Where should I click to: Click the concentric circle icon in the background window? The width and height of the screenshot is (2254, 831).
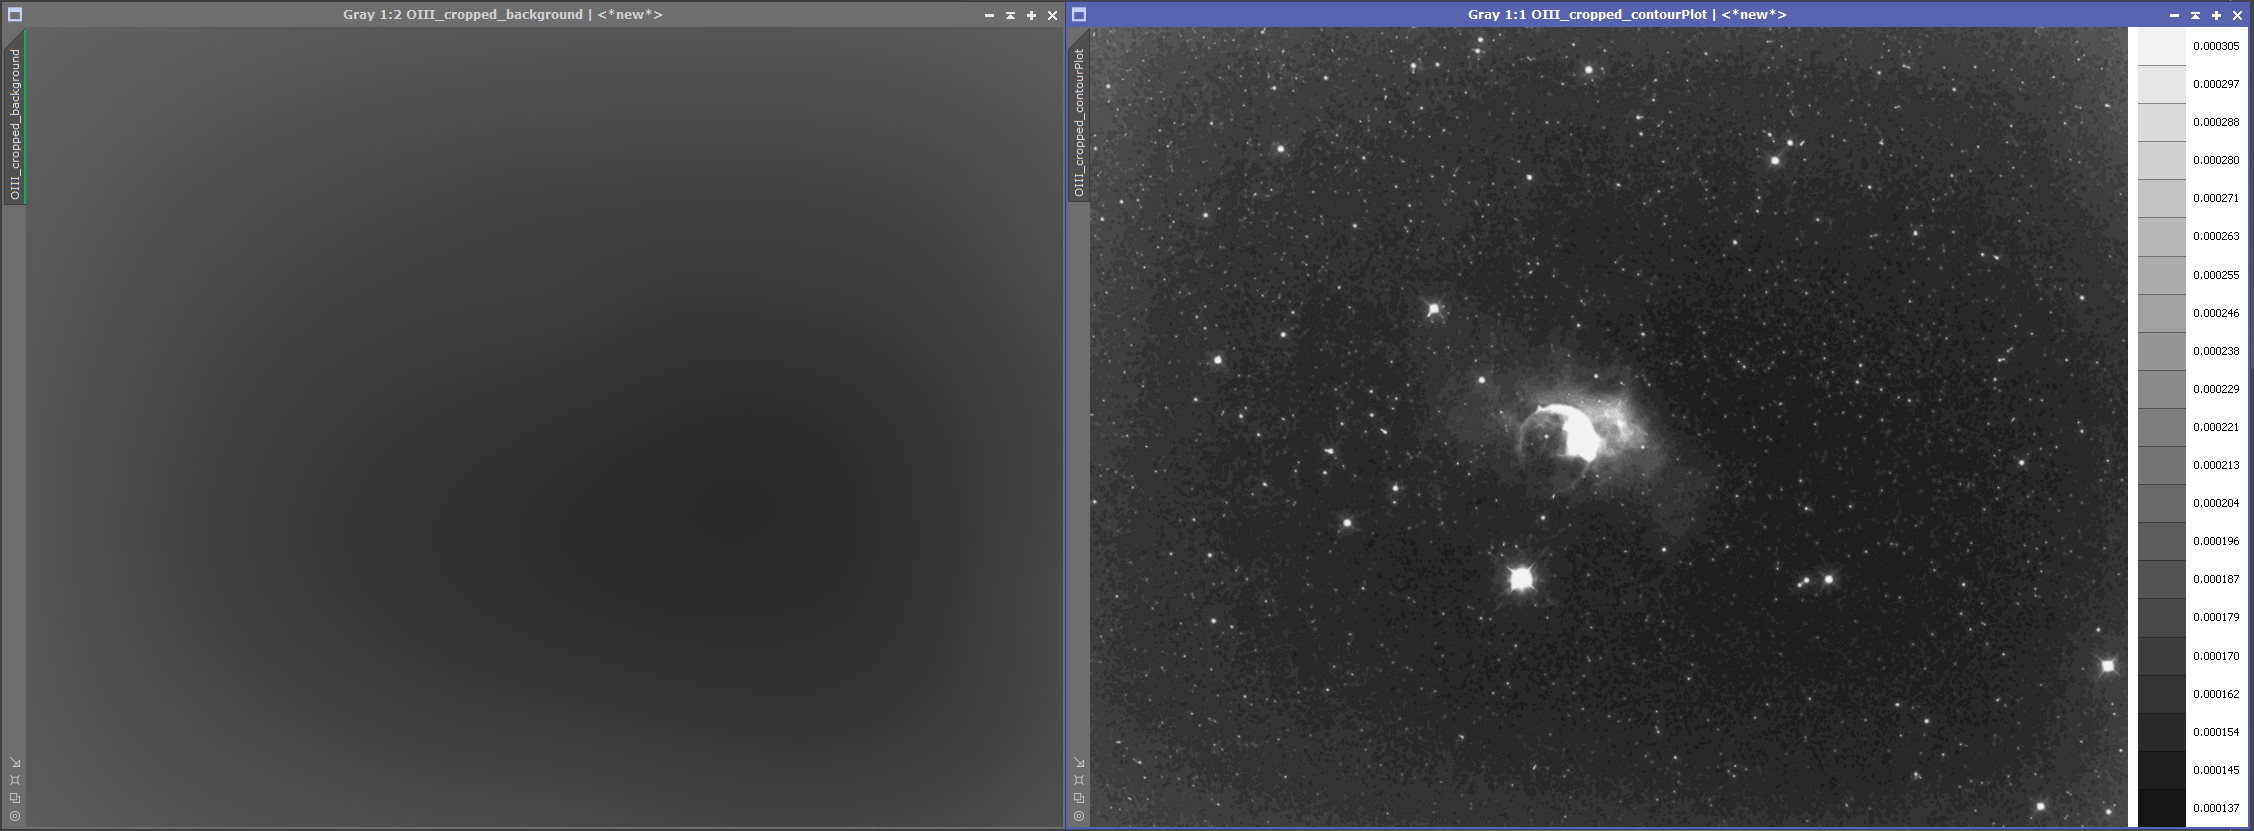(15, 816)
